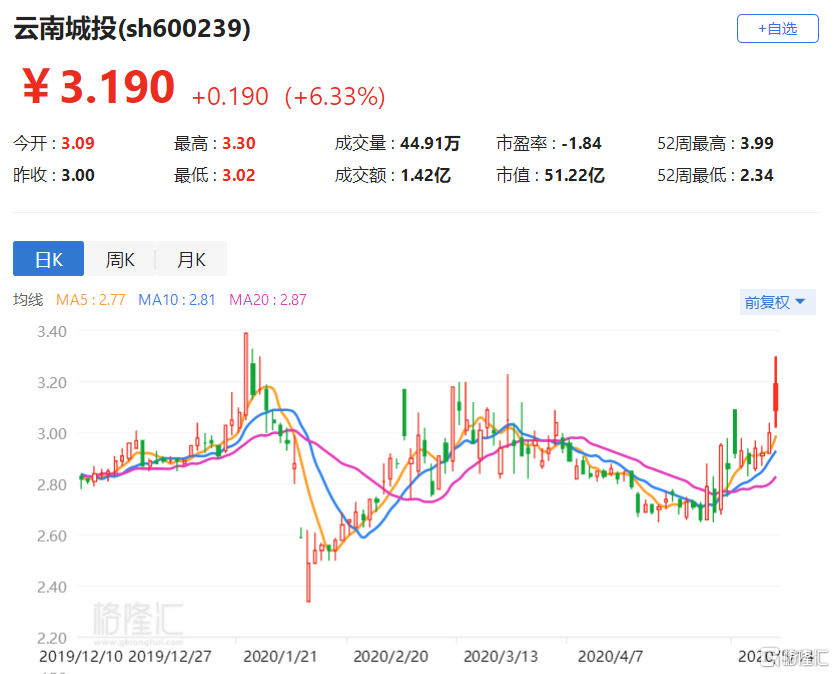The height and width of the screenshot is (674, 835).
Task: Click the price change +0.190
Action: (x=230, y=97)
